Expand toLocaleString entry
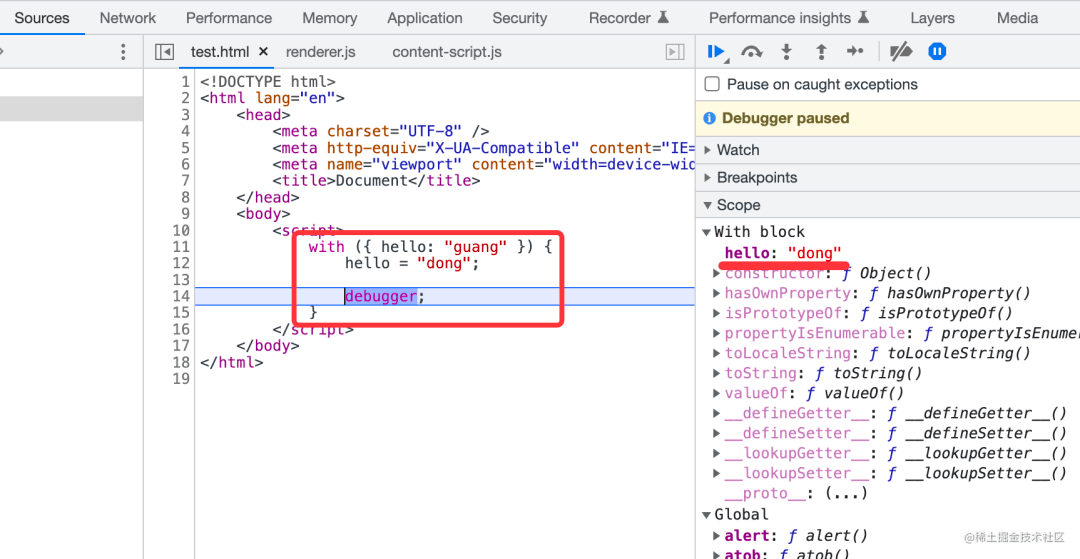 (x=717, y=353)
